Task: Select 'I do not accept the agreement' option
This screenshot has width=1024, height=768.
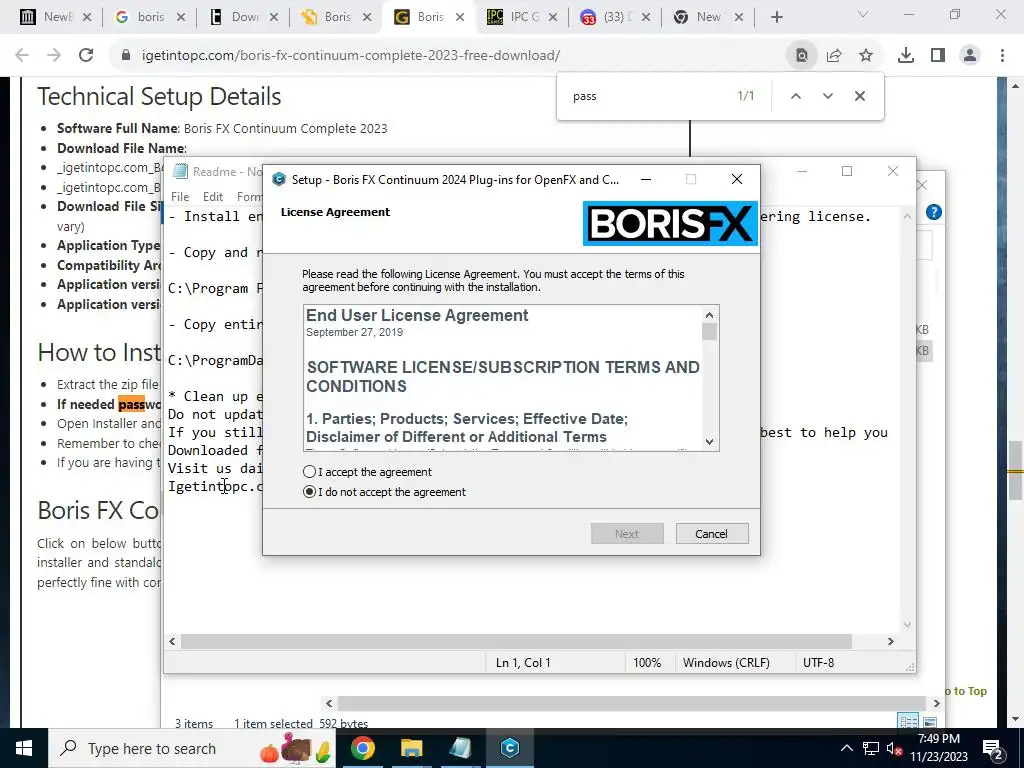Action: (x=310, y=492)
